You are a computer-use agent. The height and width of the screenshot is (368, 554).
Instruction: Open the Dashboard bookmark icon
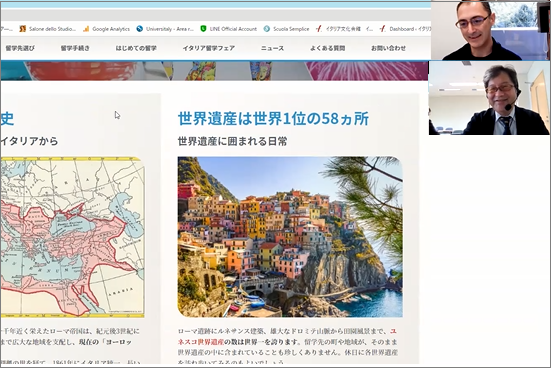[382, 29]
